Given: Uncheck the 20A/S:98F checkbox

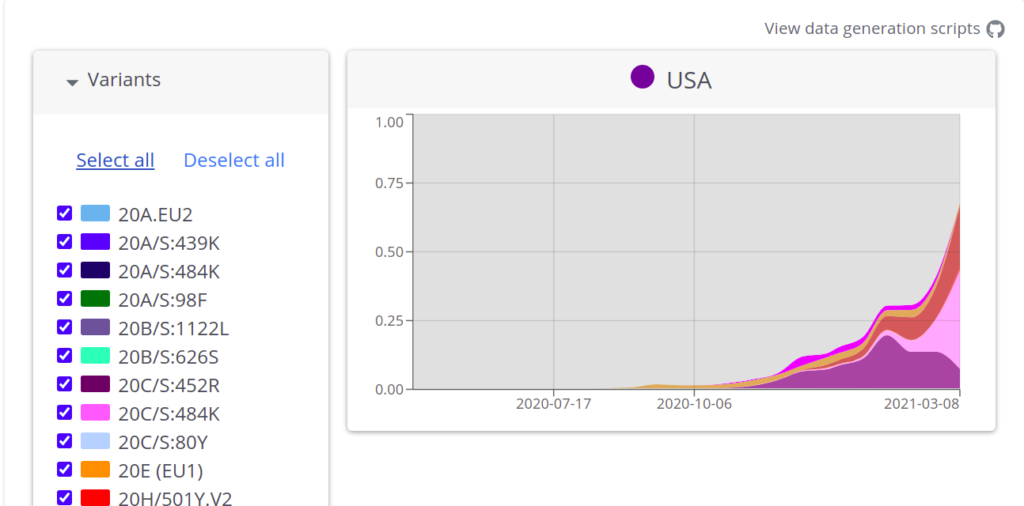Looking at the screenshot, I should (x=65, y=298).
